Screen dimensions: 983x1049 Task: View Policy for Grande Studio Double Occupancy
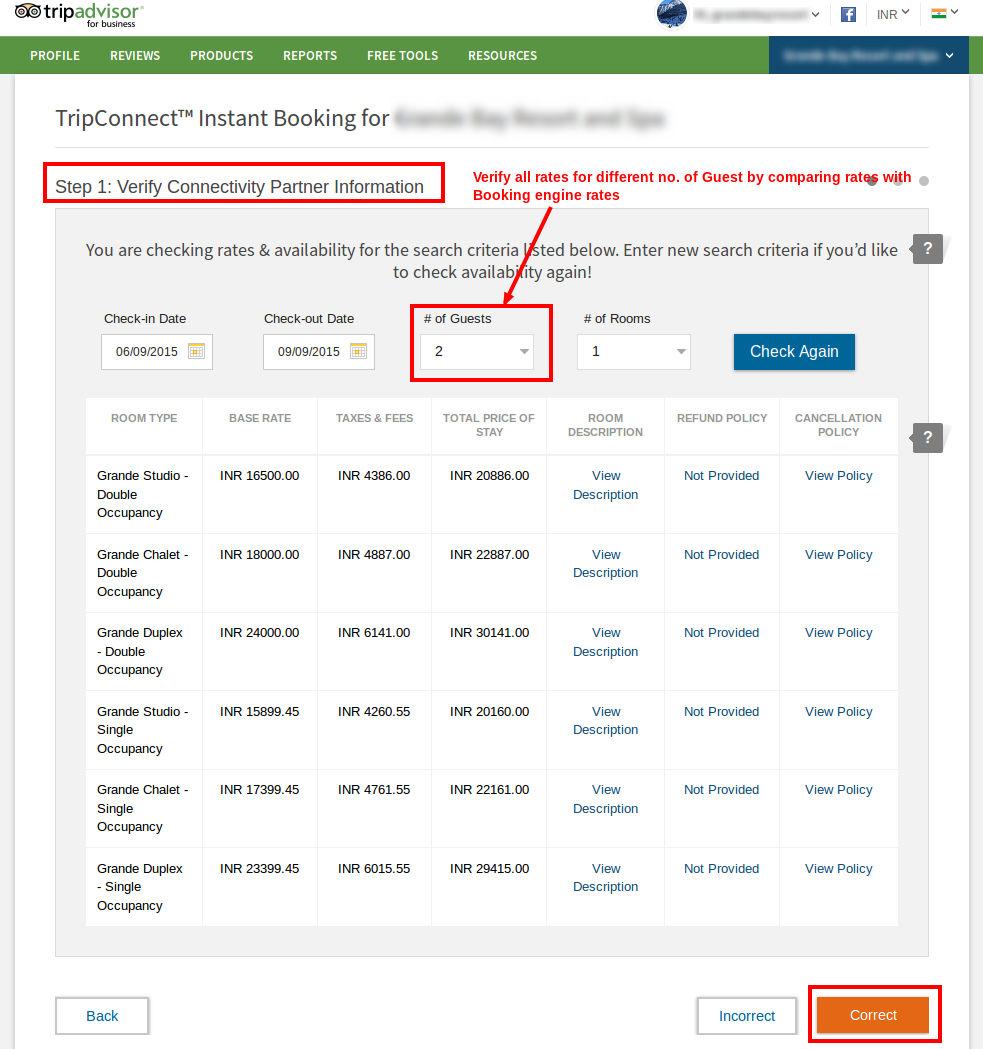(838, 476)
